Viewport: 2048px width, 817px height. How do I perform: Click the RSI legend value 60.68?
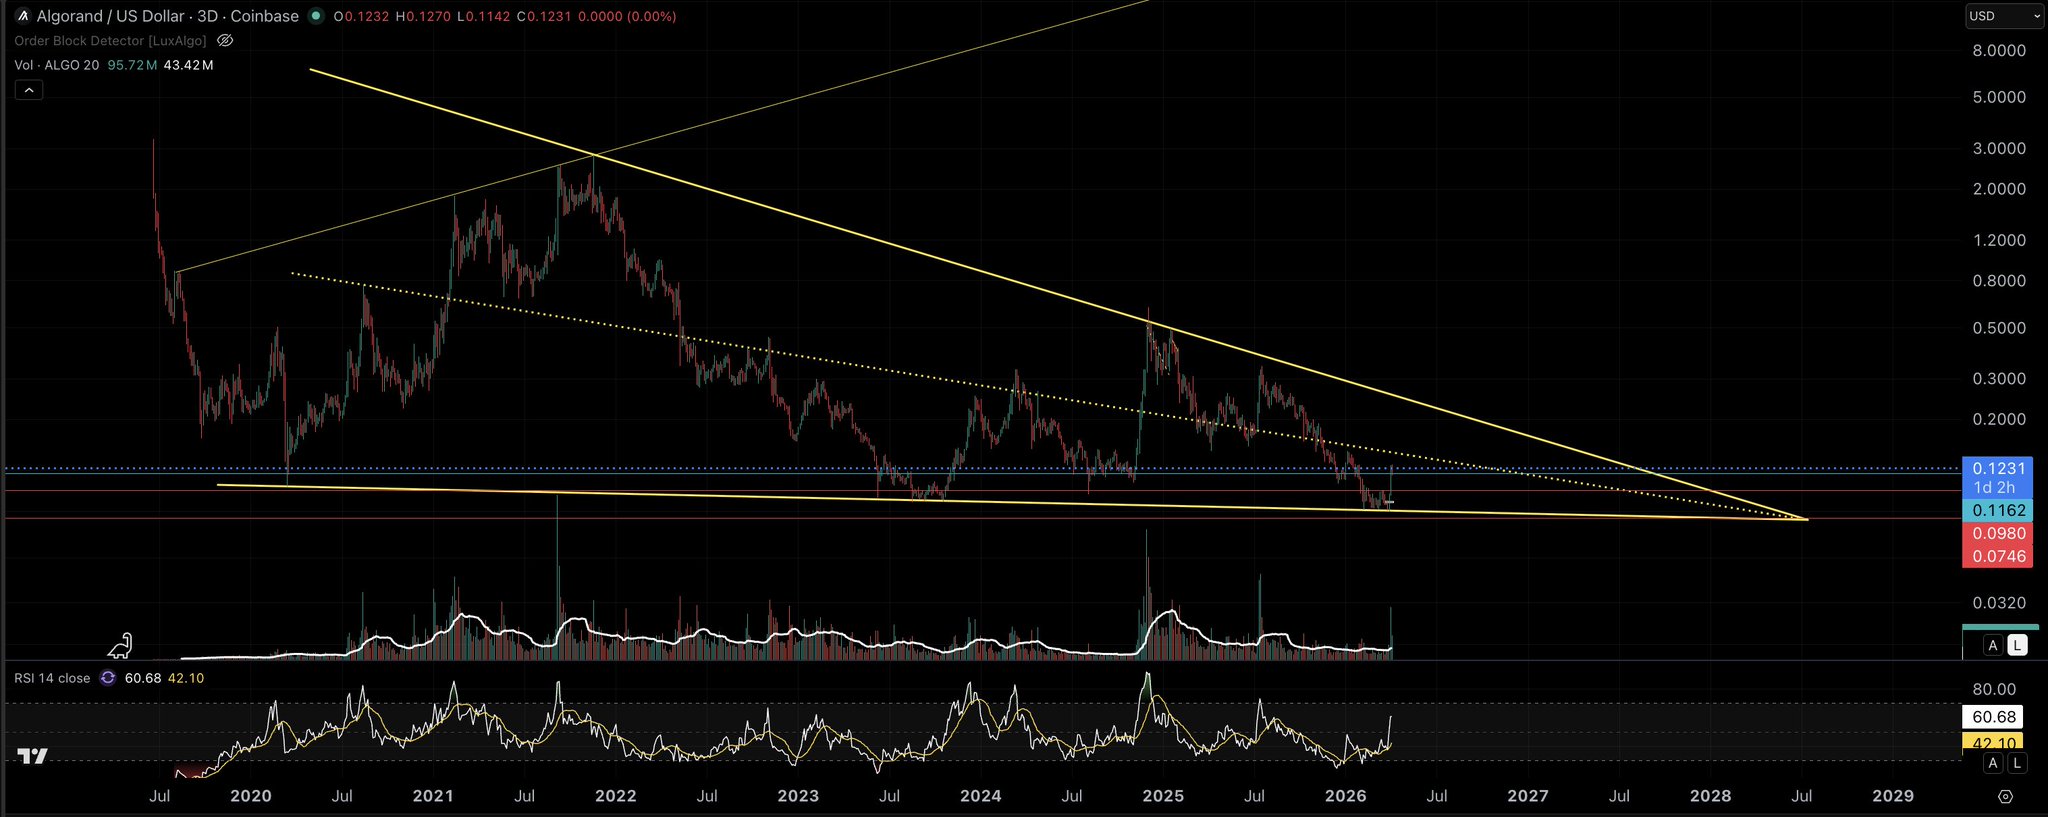coord(143,678)
